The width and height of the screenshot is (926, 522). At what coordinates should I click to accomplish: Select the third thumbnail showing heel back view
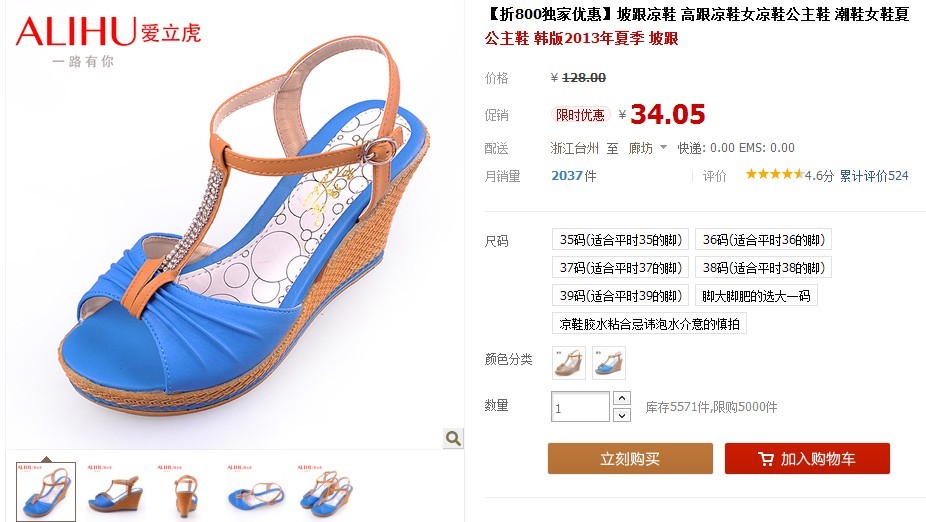[x=185, y=491]
